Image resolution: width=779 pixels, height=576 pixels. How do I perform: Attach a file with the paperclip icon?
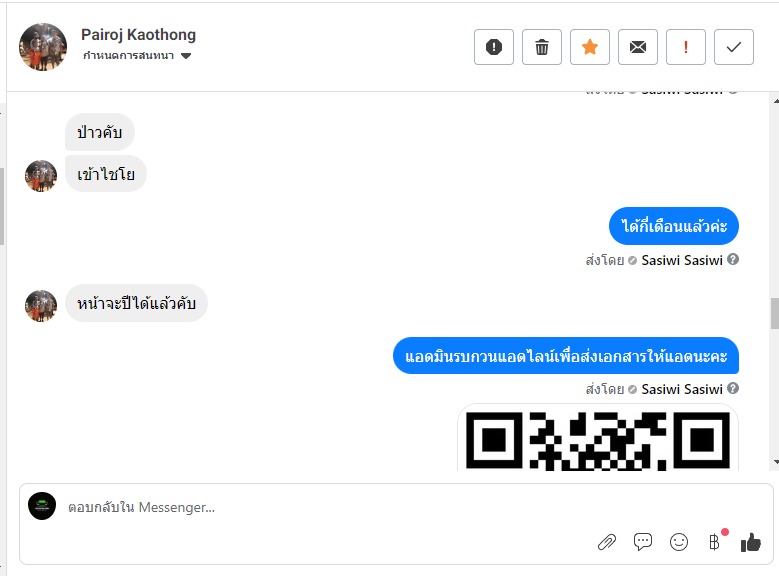(x=607, y=542)
